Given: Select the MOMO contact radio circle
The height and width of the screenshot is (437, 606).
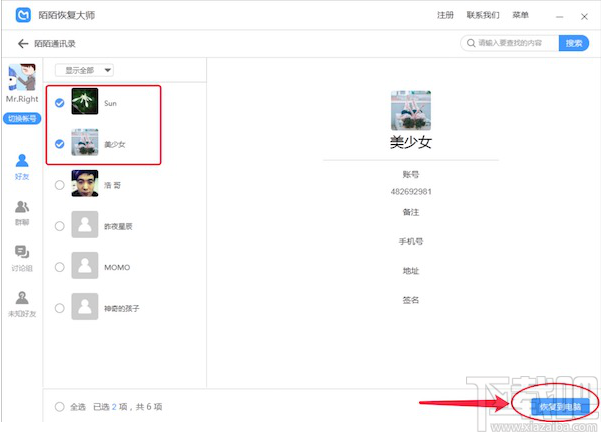Looking at the screenshot, I should [x=60, y=267].
